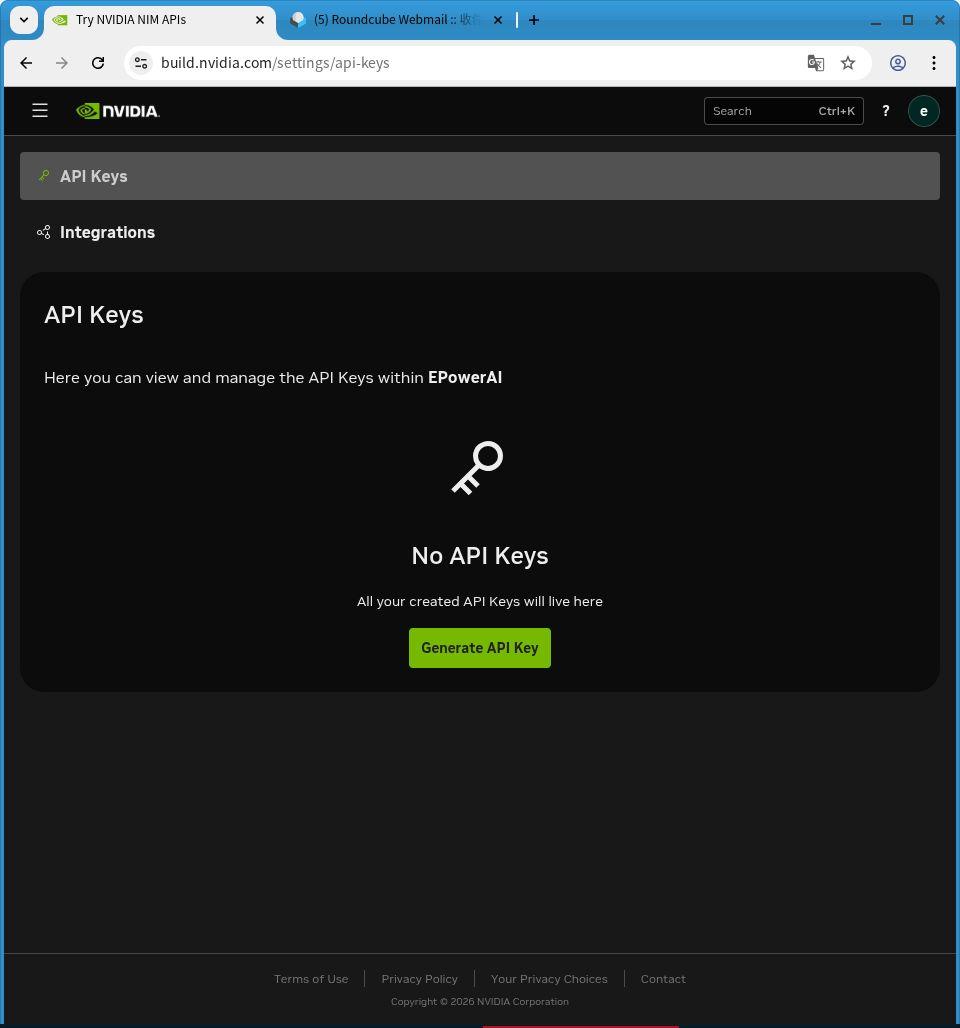The width and height of the screenshot is (960, 1028).
Task: Click the NVIDIA logo
Action: coord(118,111)
